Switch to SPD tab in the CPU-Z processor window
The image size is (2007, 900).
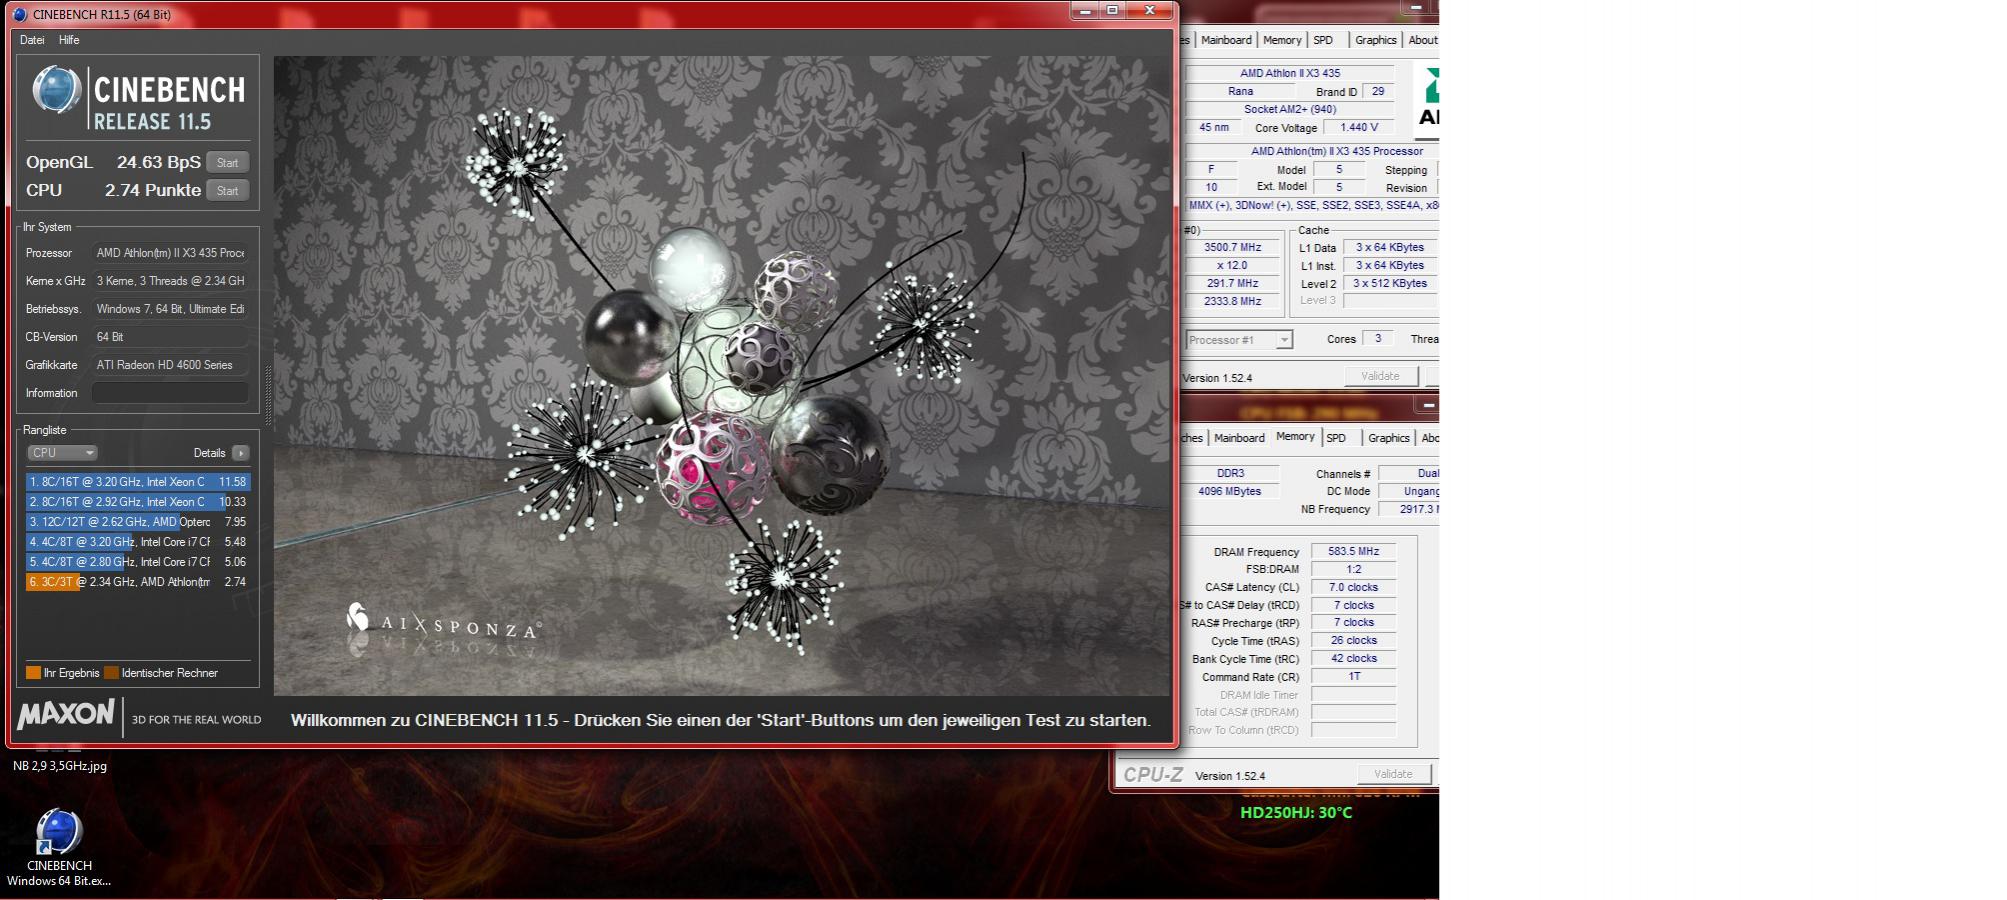coord(1323,40)
